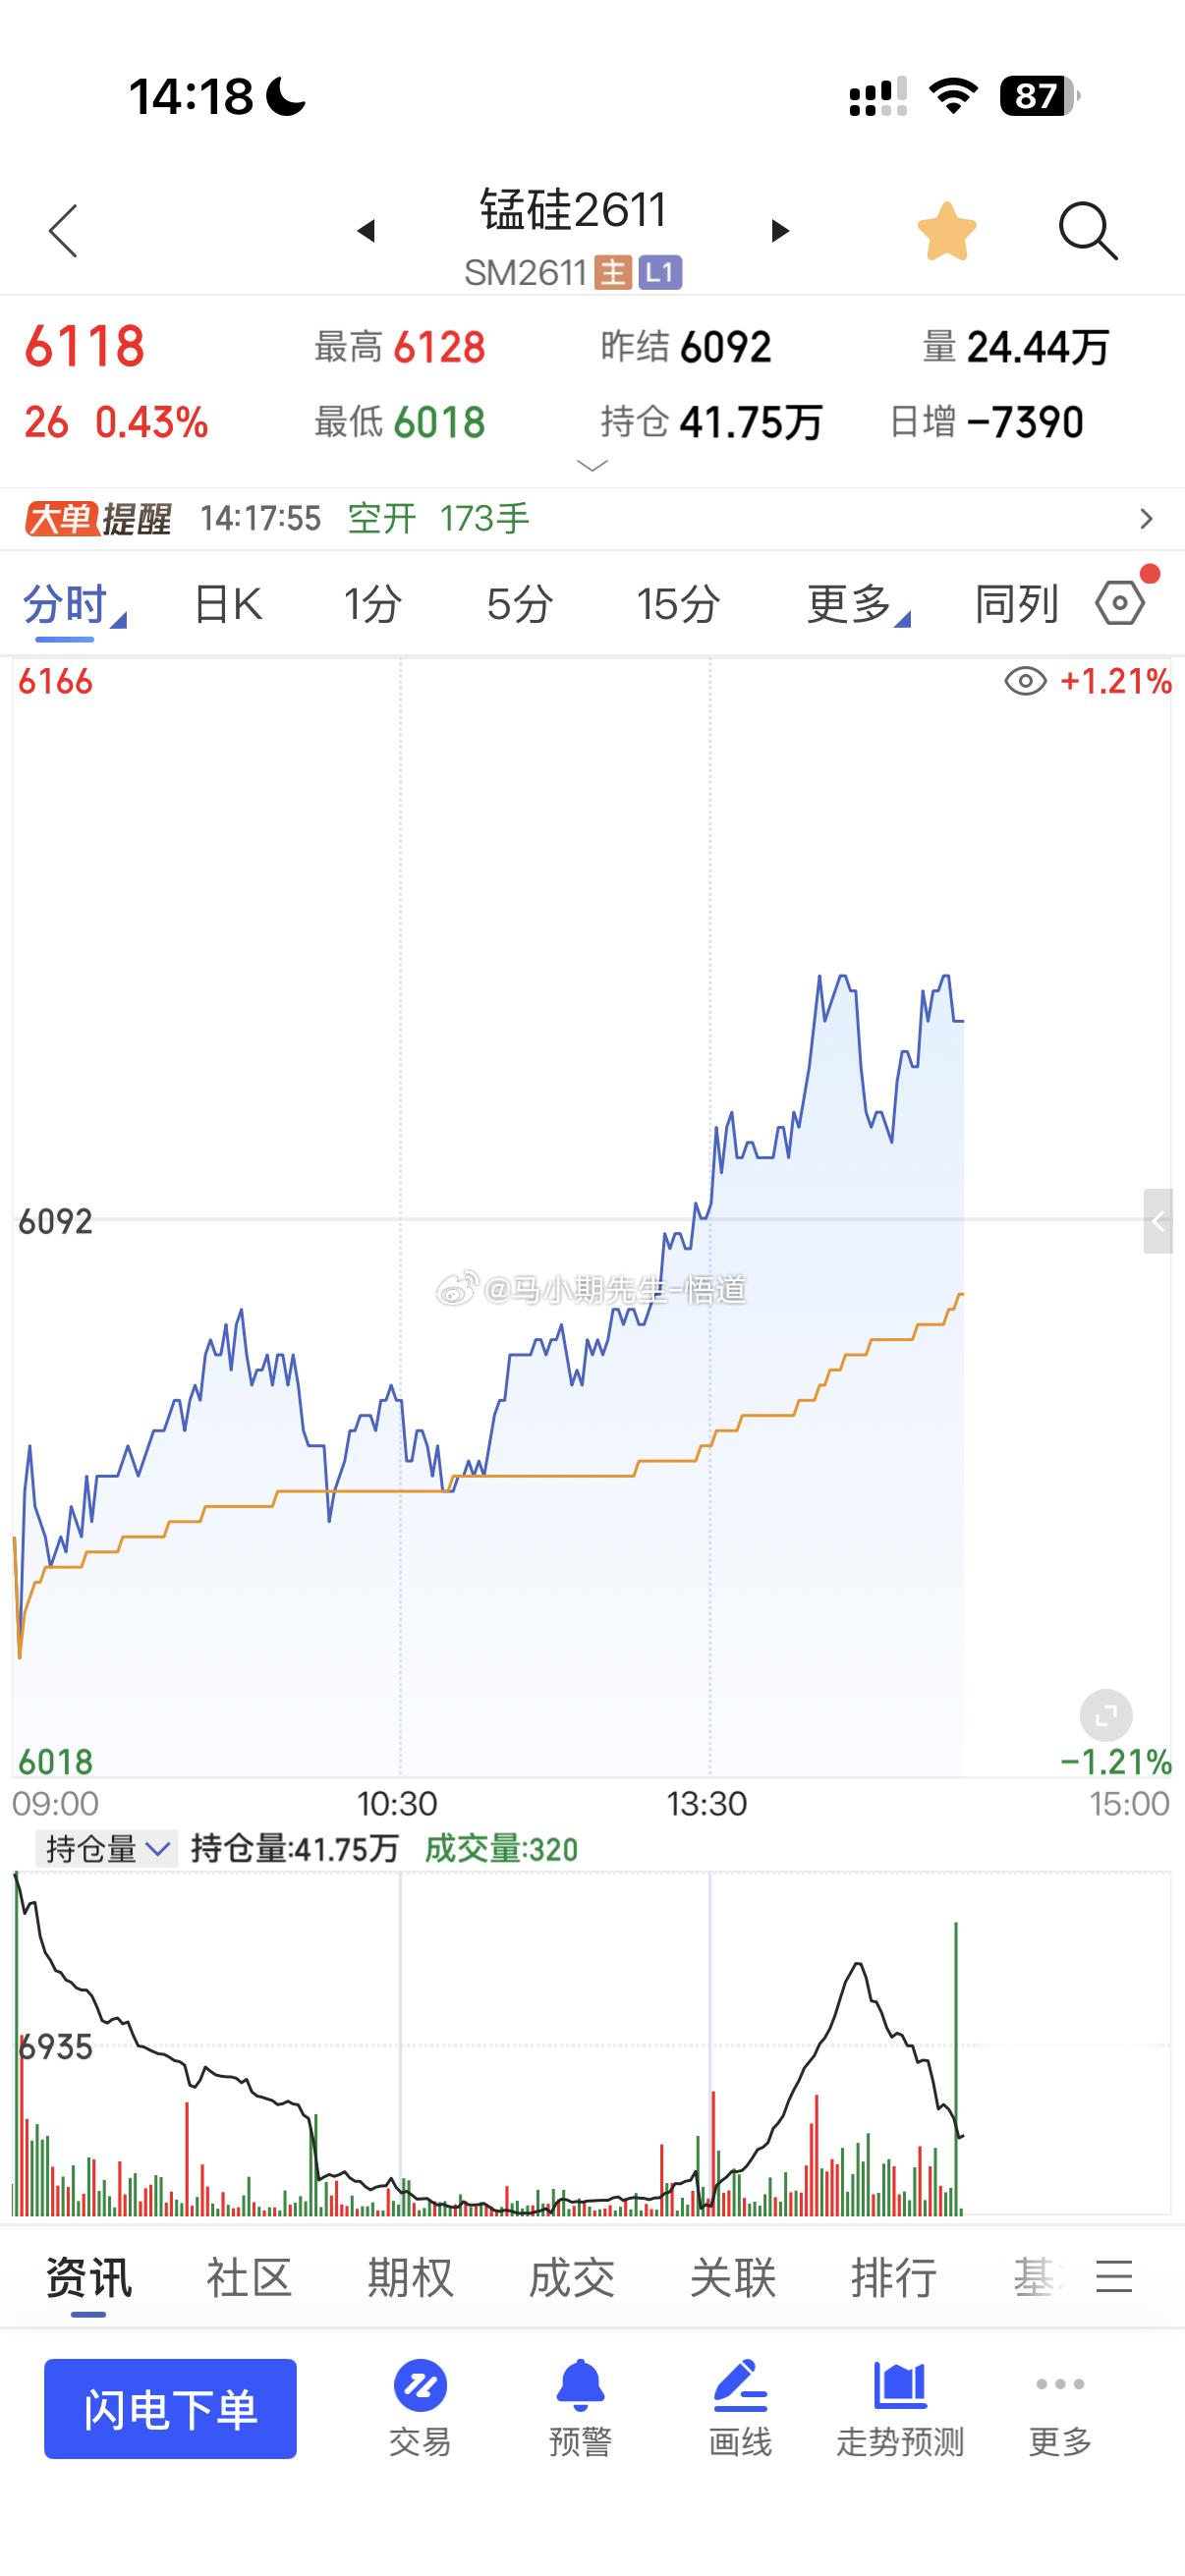This screenshot has width=1185, height=2576.
Task: Open search with the magnifier icon
Action: pos(1087,231)
